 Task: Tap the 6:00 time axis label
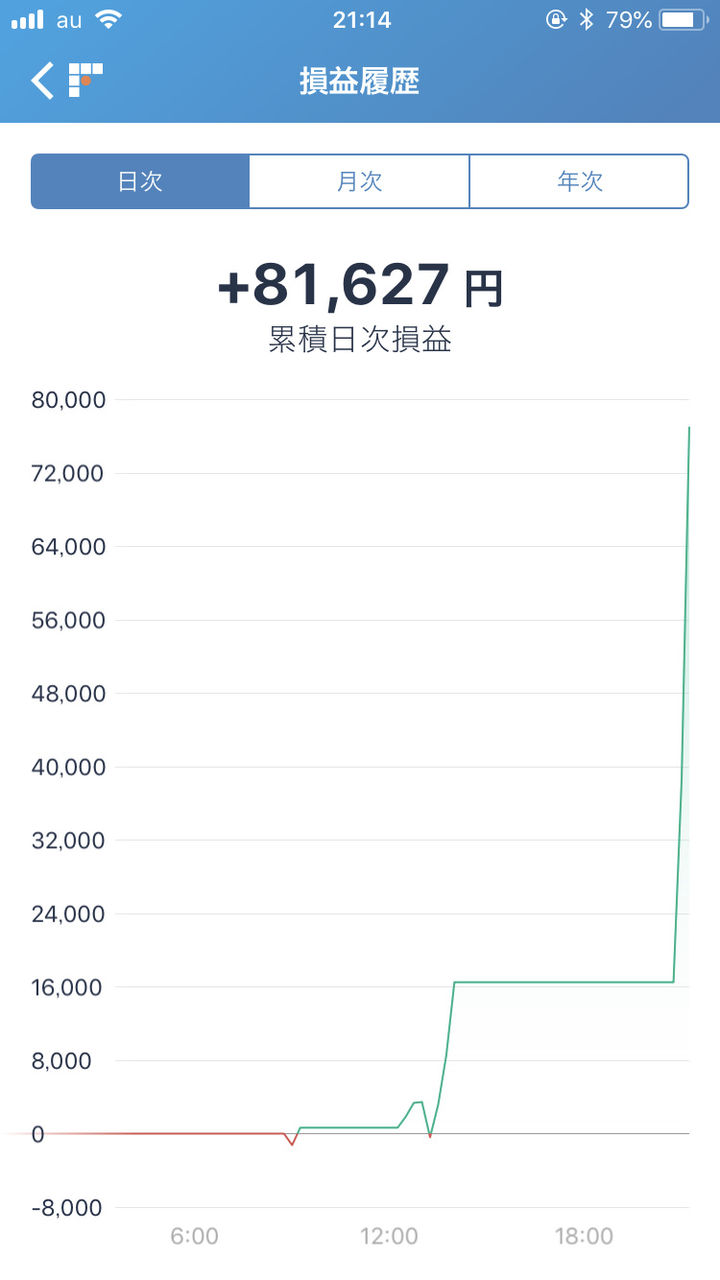pos(194,1237)
